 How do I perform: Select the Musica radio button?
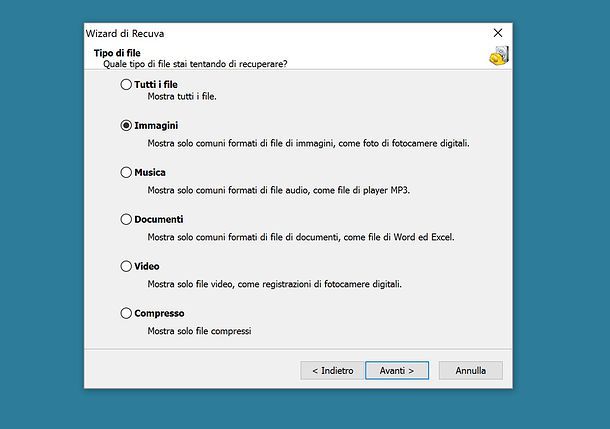(126, 172)
